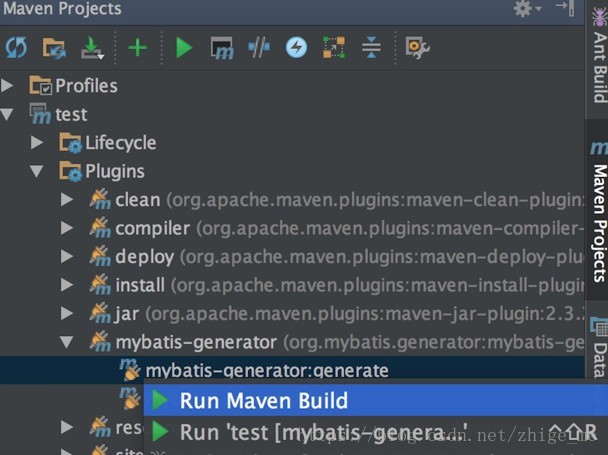Open the Maven Projects side tab
This screenshot has height=455, width=608.
[x=599, y=211]
